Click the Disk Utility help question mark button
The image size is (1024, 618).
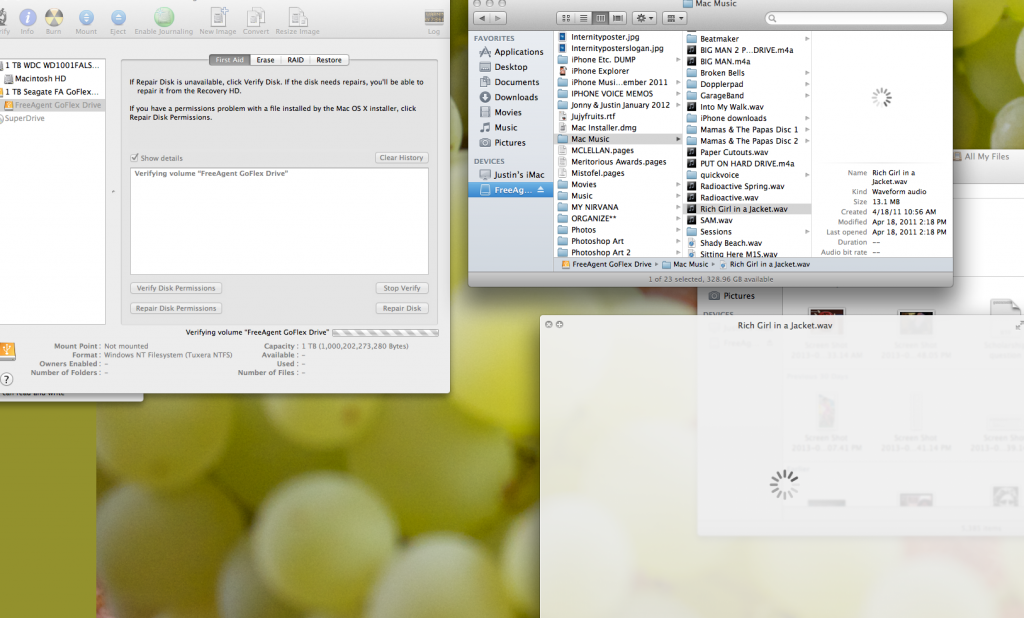[x=6, y=379]
